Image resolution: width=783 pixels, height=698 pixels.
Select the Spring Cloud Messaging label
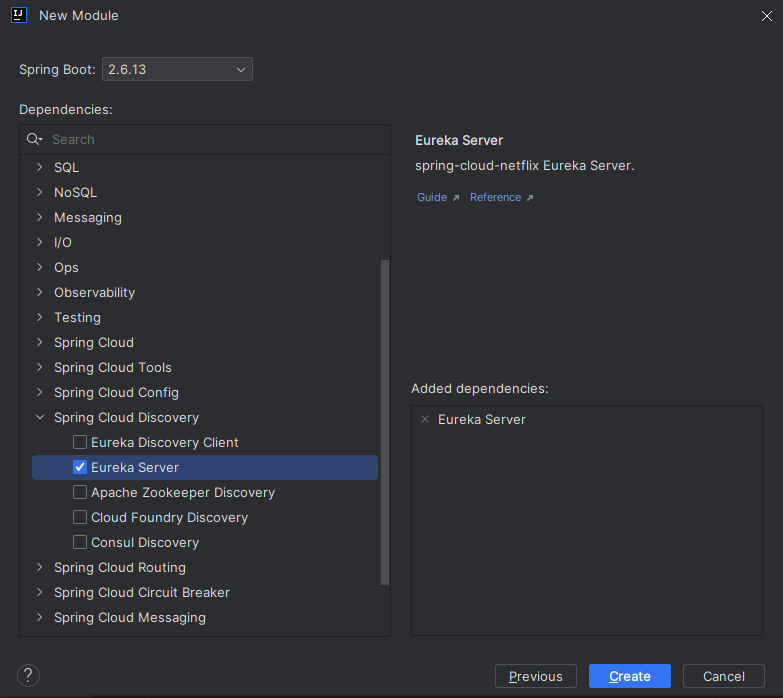pyautogui.click(x=130, y=617)
